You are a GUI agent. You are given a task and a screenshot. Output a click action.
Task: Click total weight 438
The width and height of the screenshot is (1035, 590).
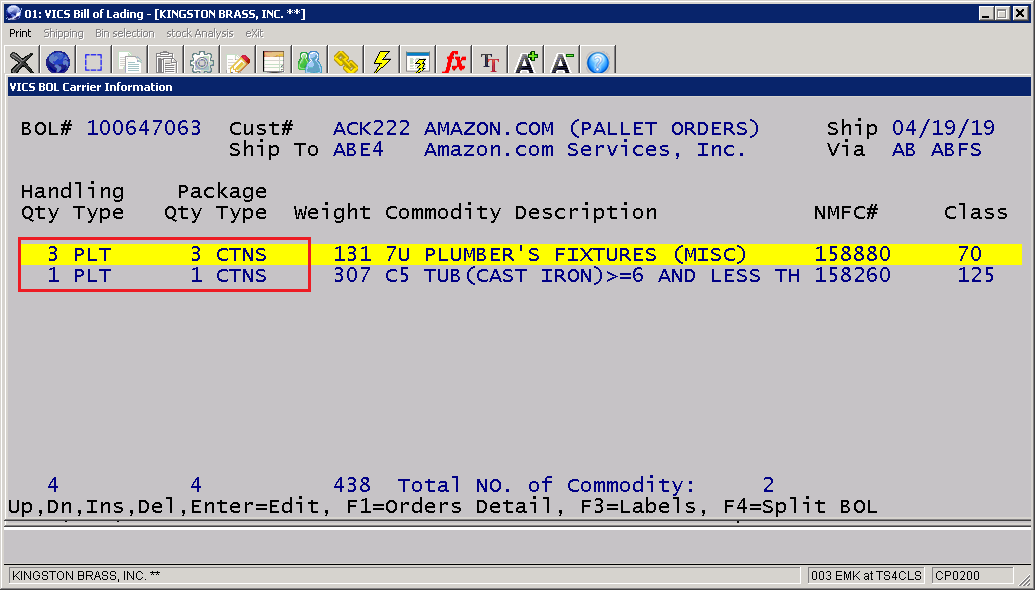[352, 485]
